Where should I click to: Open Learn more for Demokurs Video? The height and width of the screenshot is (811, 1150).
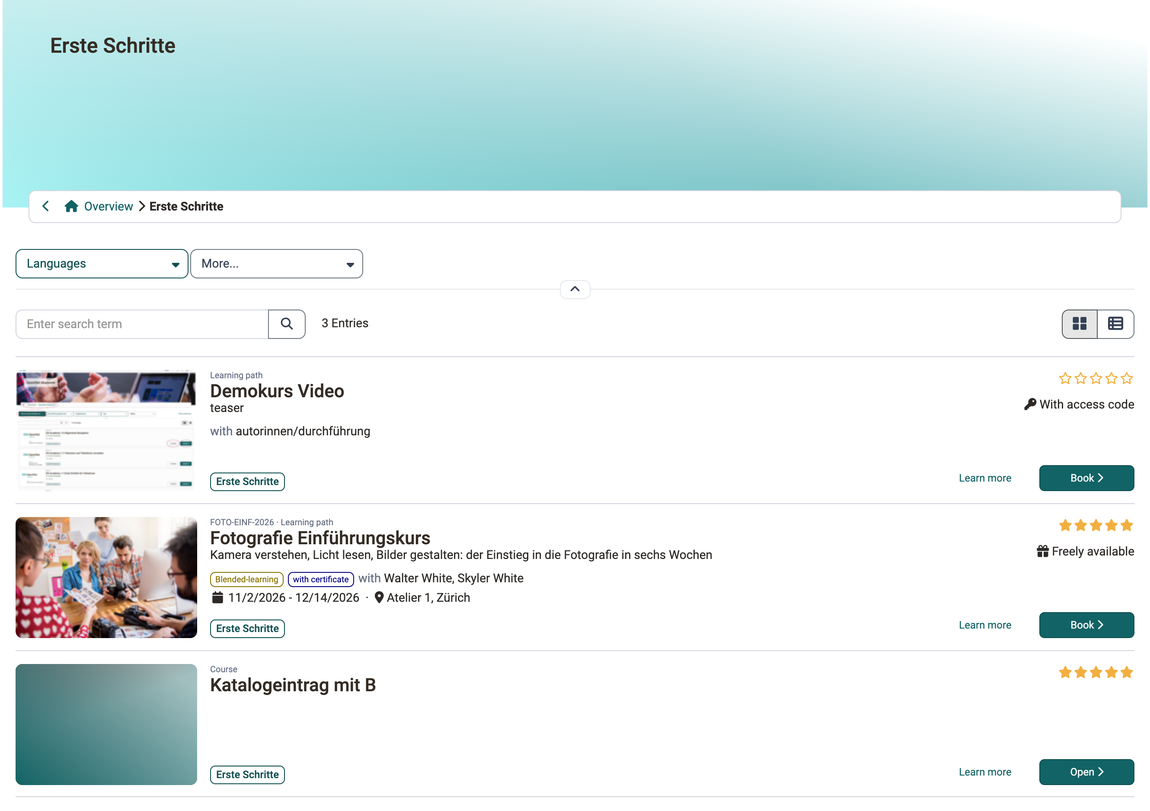click(985, 478)
